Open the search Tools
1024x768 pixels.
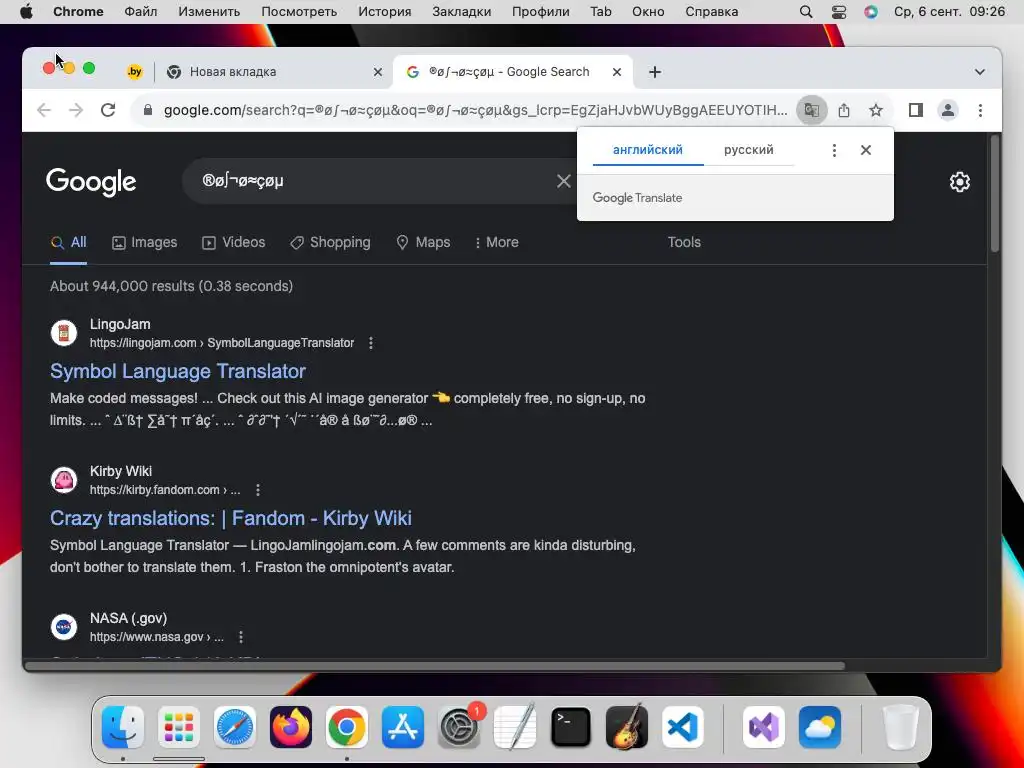pyautogui.click(x=684, y=242)
